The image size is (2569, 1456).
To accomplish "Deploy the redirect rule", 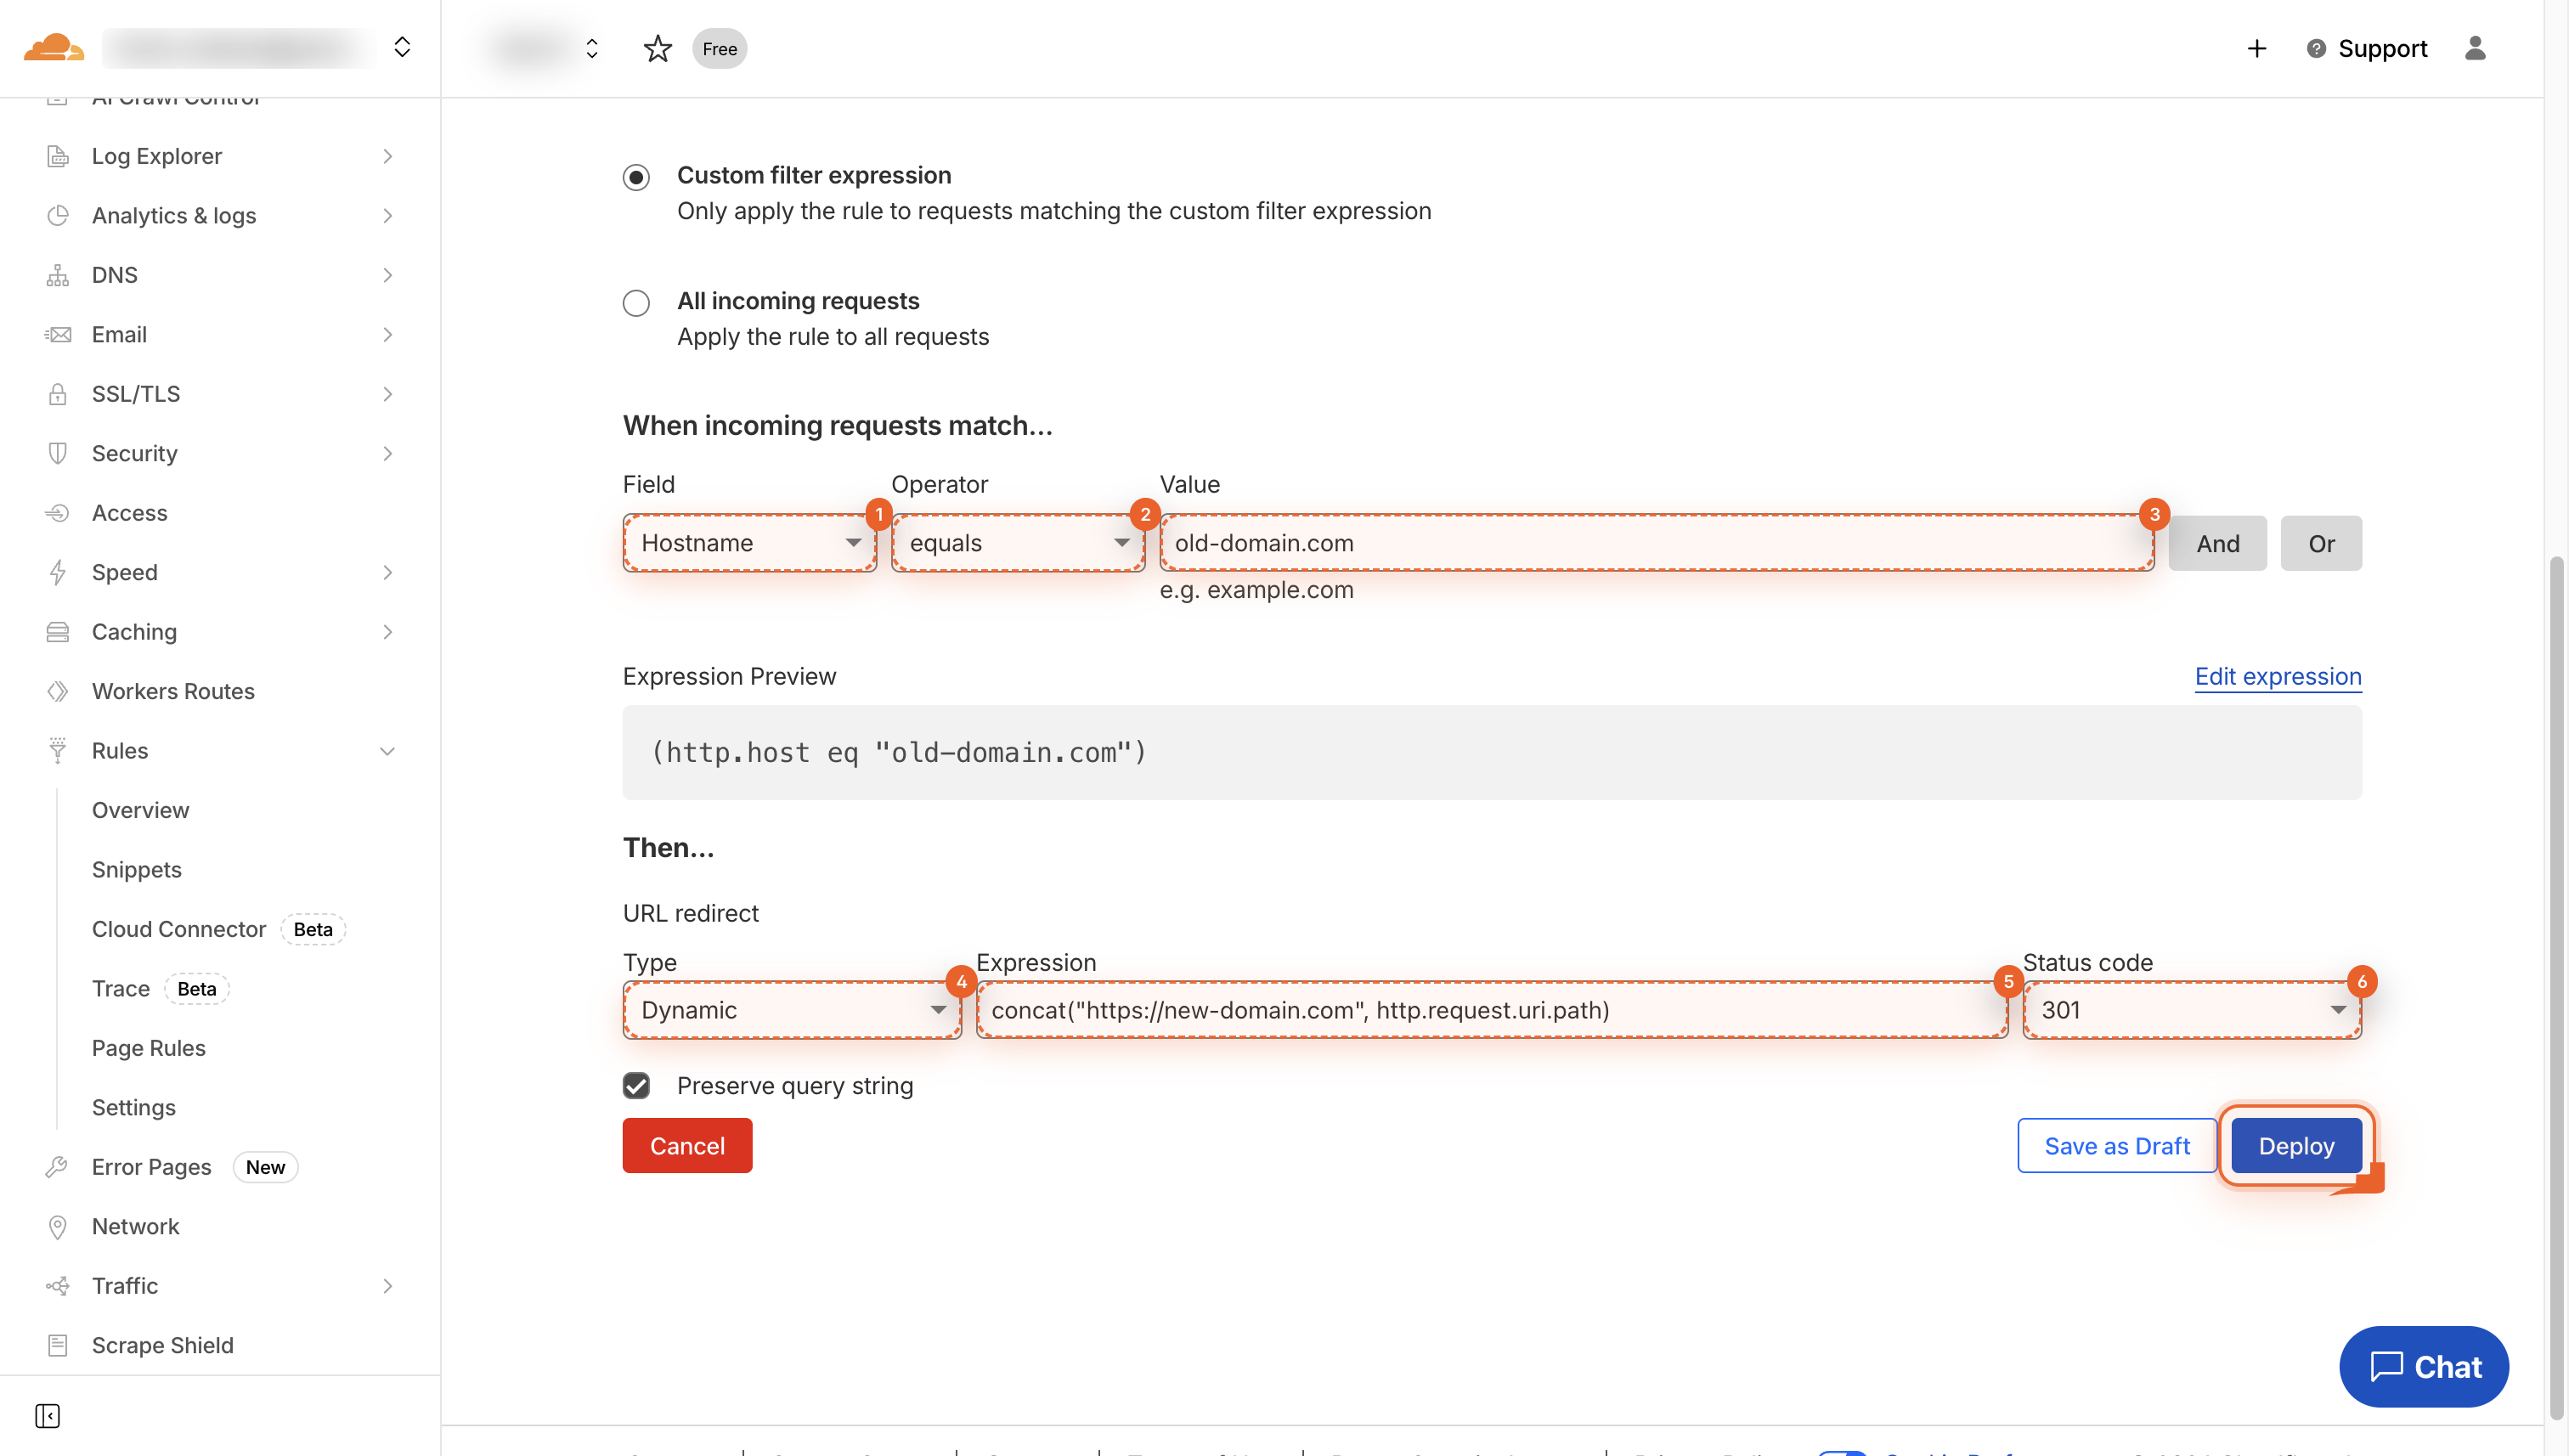I will (x=2295, y=1145).
